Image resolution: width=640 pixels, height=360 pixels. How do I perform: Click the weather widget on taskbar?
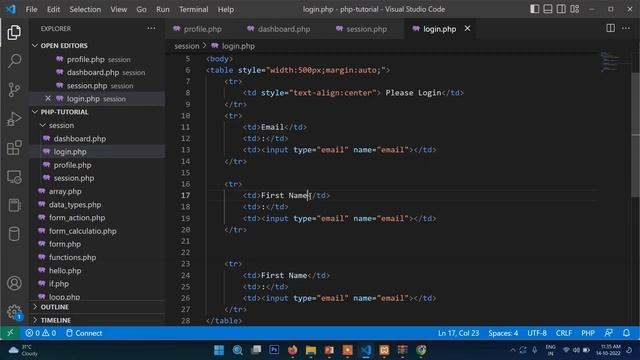[x=22, y=350]
